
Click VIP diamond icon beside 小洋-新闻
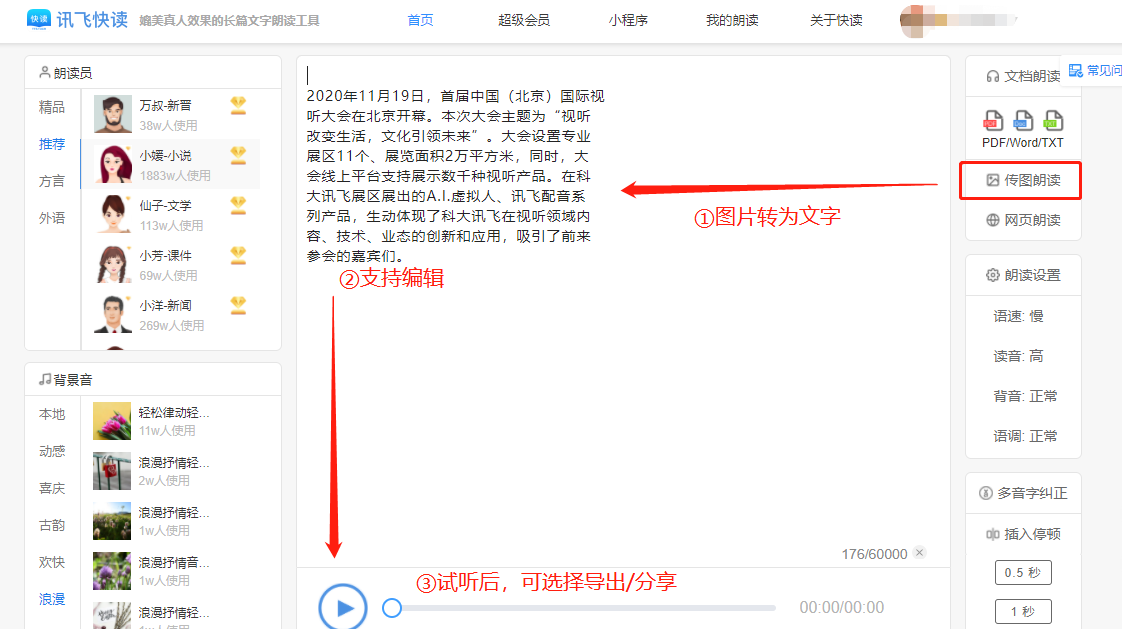[x=238, y=306]
